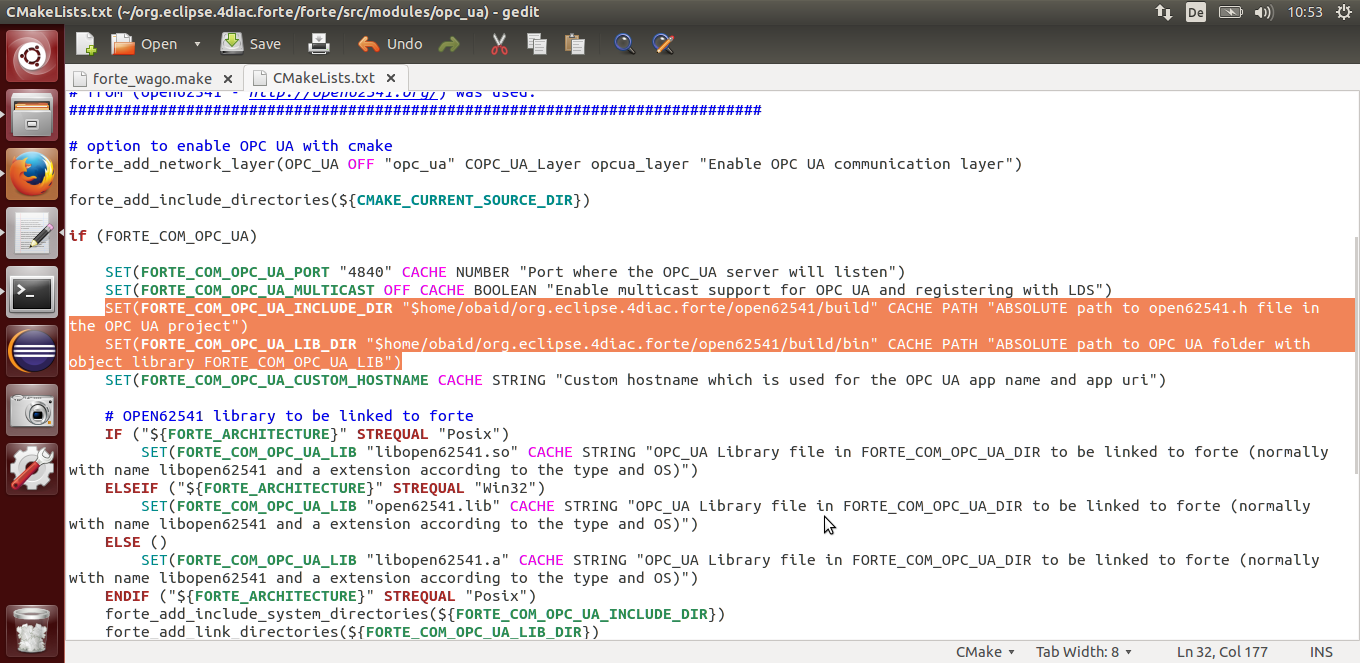Paste clipboard contents
The height and width of the screenshot is (663, 1360).
point(574,44)
